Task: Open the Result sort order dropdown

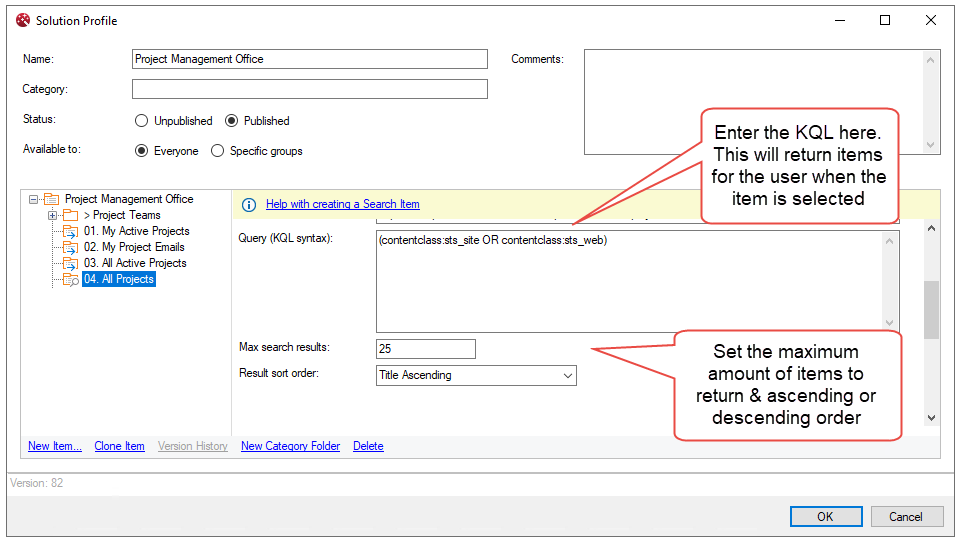Action: [x=567, y=376]
